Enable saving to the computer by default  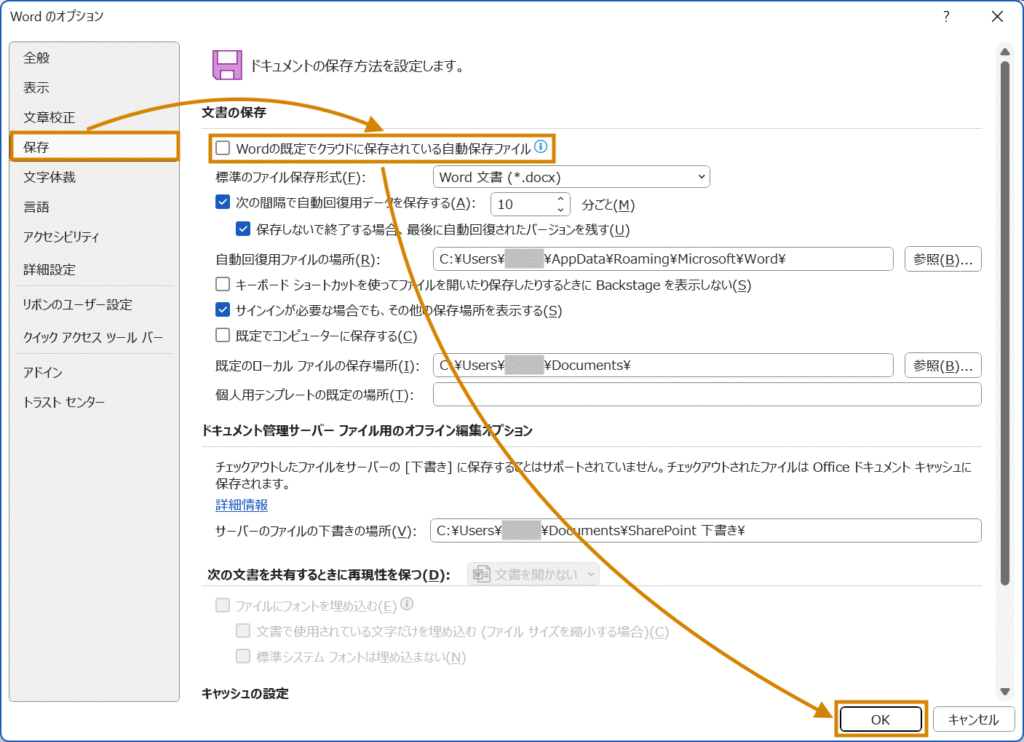tap(223, 335)
